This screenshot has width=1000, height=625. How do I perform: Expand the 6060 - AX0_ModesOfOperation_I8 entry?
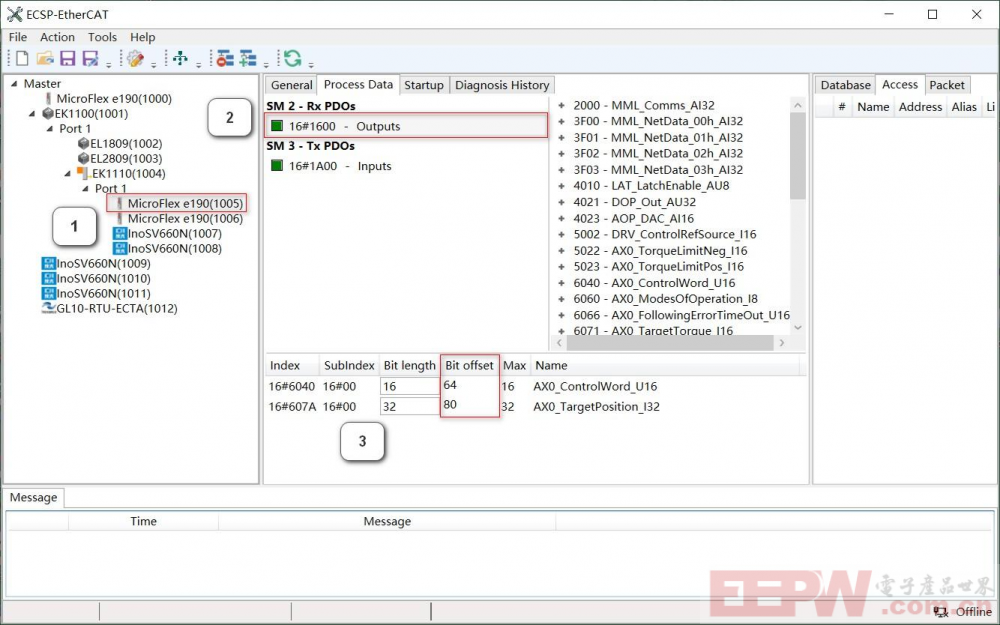tap(561, 299)
